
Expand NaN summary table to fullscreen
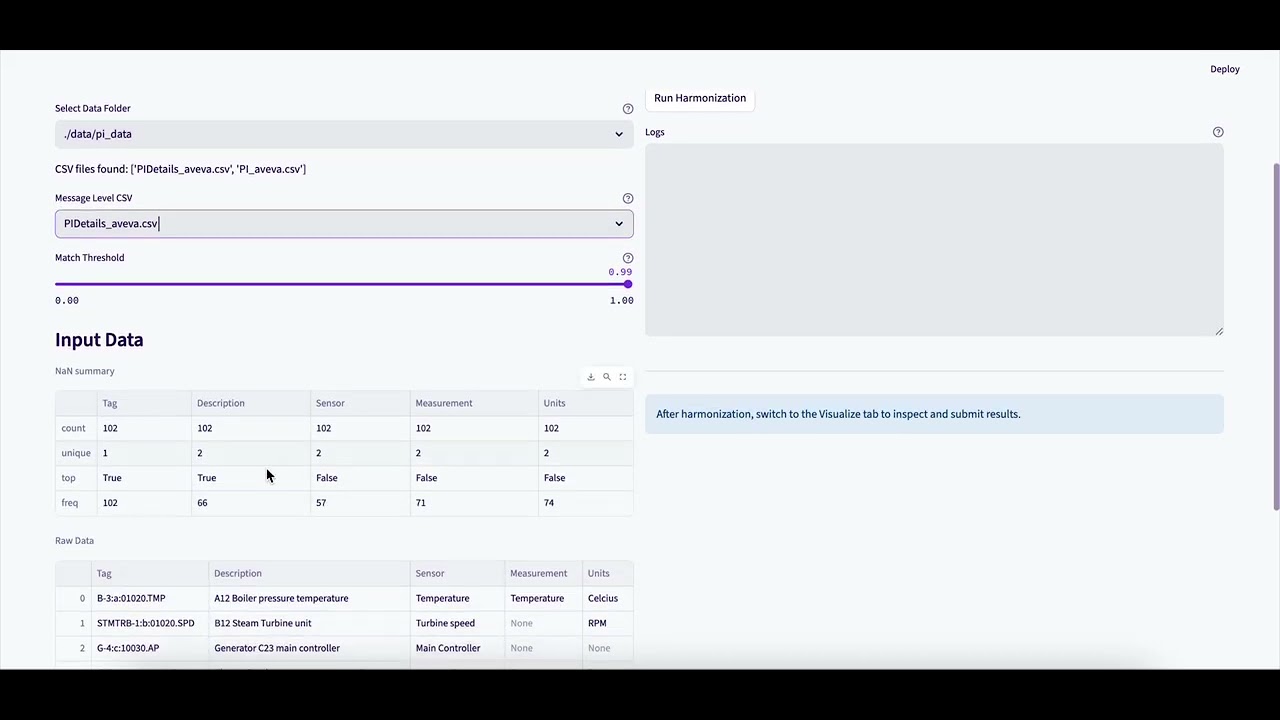(623, 377)
